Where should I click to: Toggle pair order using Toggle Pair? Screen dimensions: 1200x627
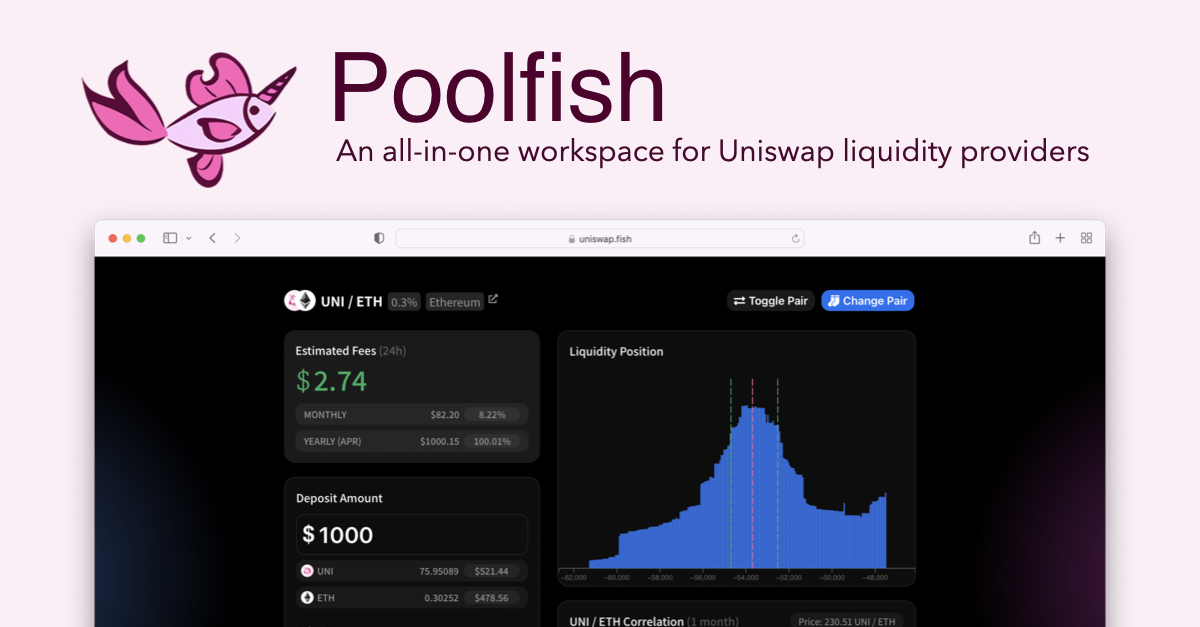tap(770, 300)
